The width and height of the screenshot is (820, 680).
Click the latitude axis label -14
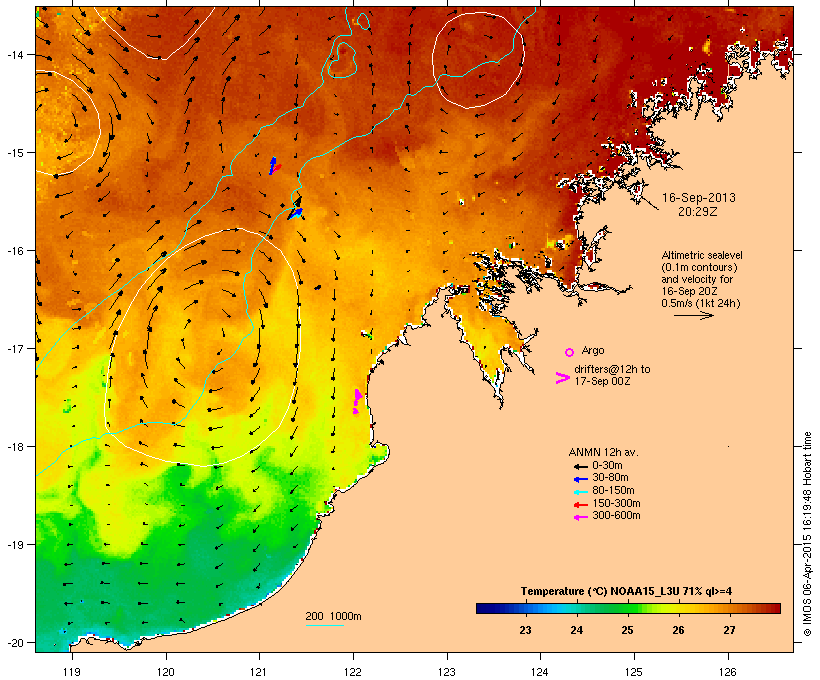pos(14,54)
